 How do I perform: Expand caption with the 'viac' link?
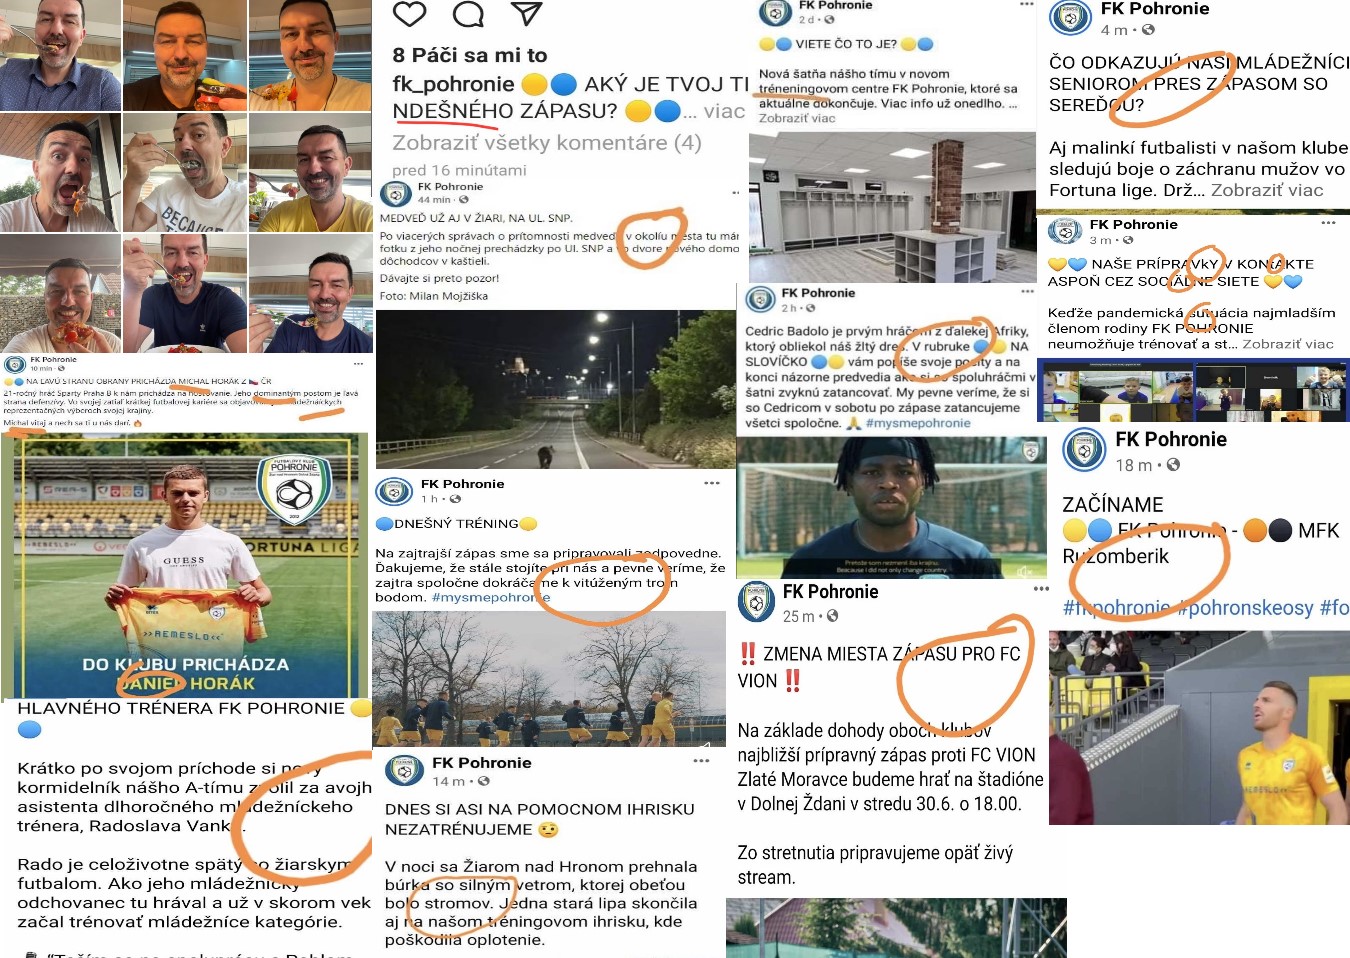pyautogui.click(x=724, y=111)
